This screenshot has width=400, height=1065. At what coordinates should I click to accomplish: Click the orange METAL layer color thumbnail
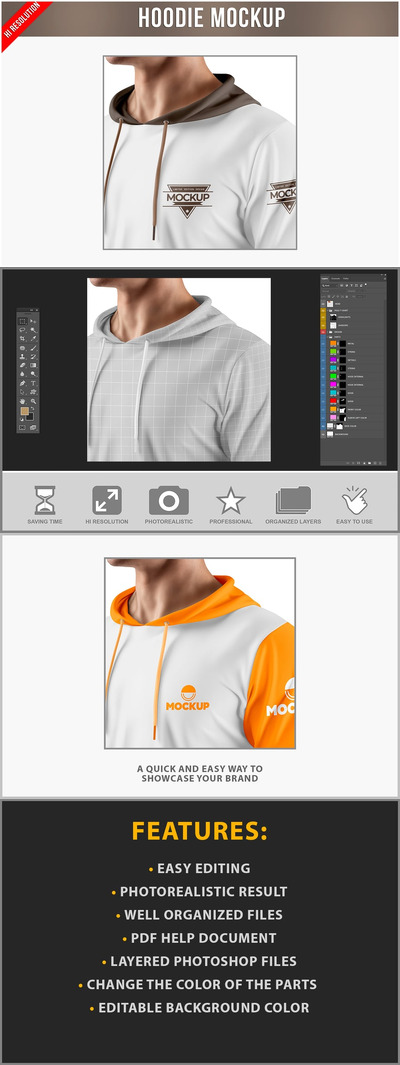(x=333, y=344)
